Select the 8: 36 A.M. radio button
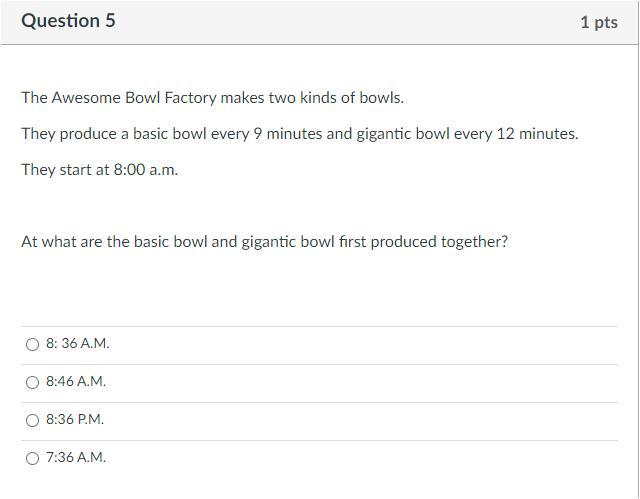The width and height of the screenshot is (640, 499). 33,344
